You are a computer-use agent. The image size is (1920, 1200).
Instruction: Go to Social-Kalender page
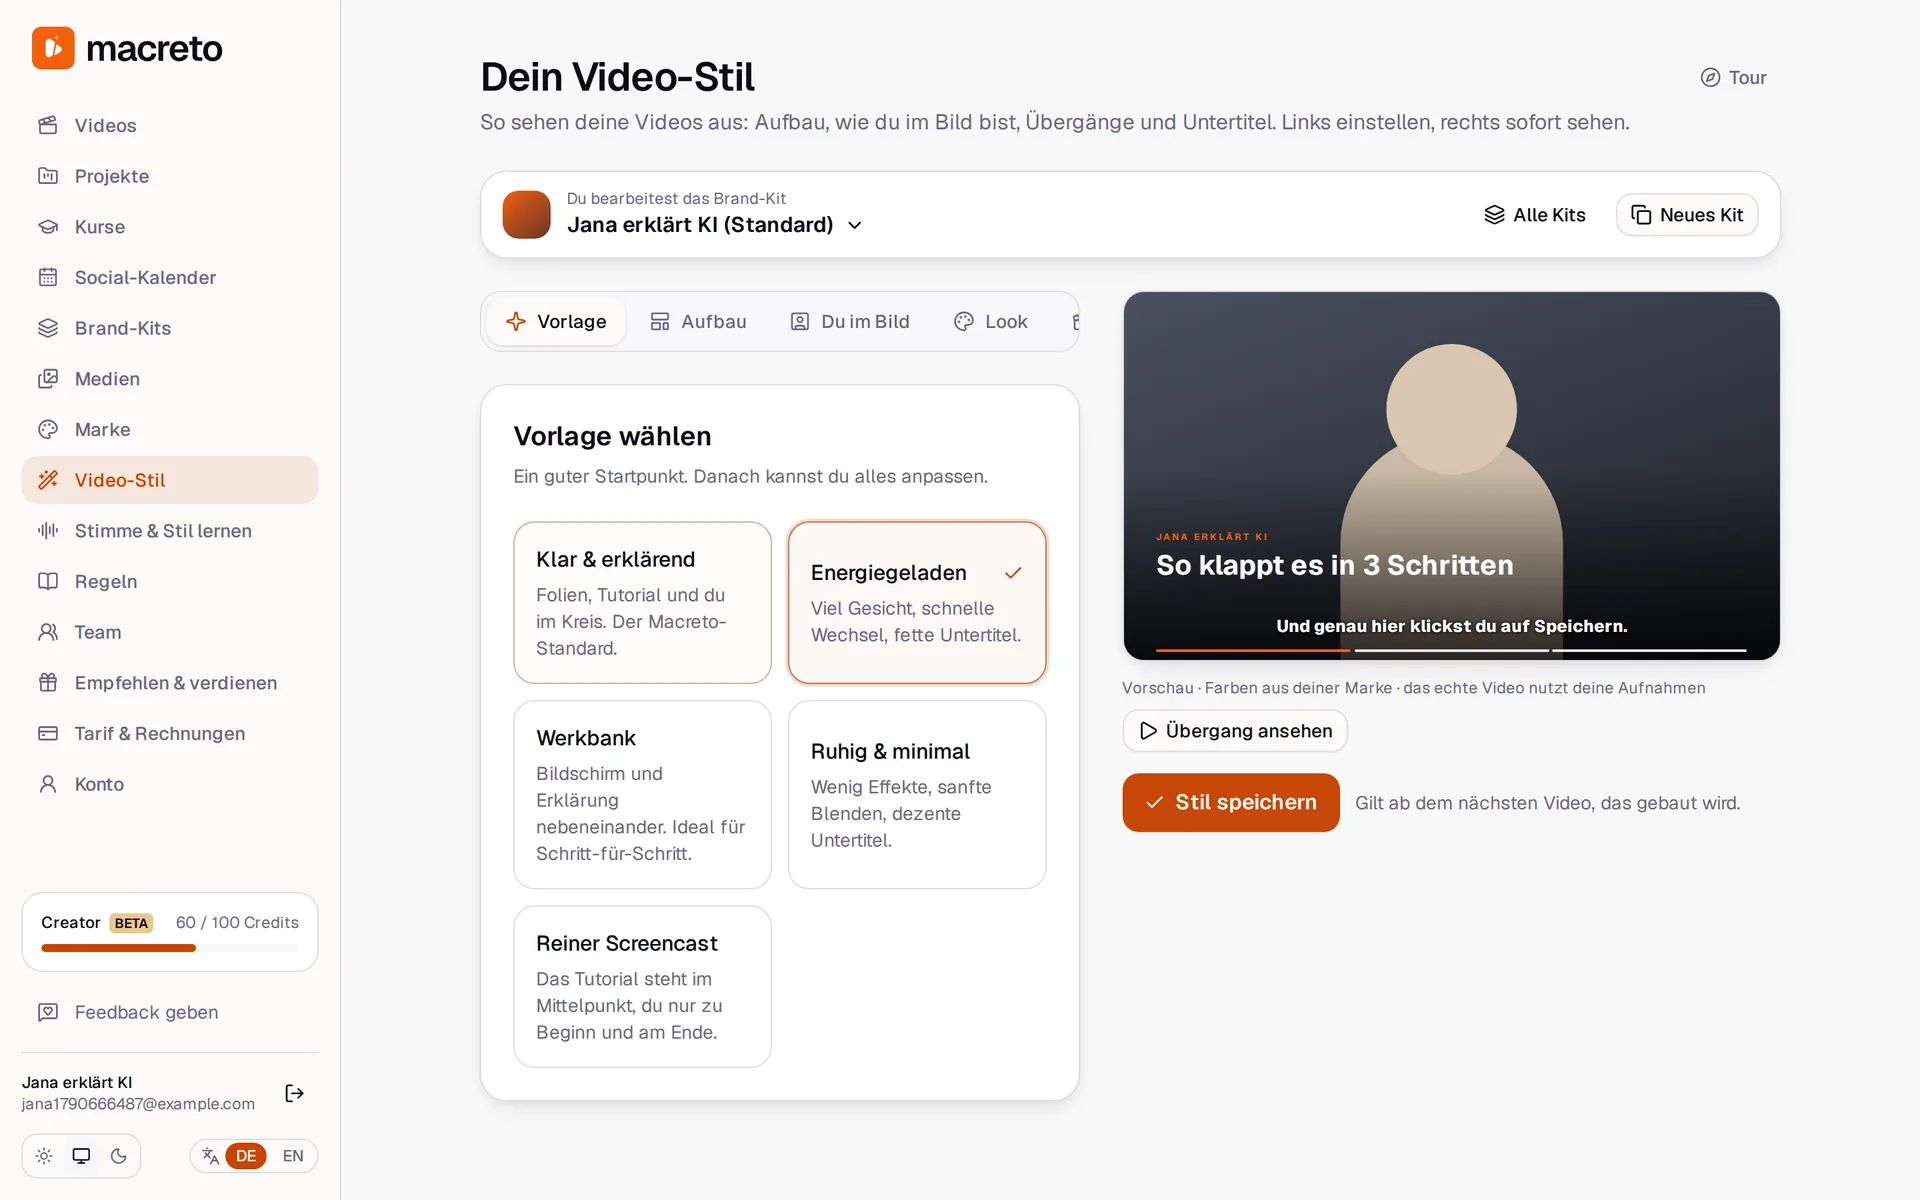[170, 277]
